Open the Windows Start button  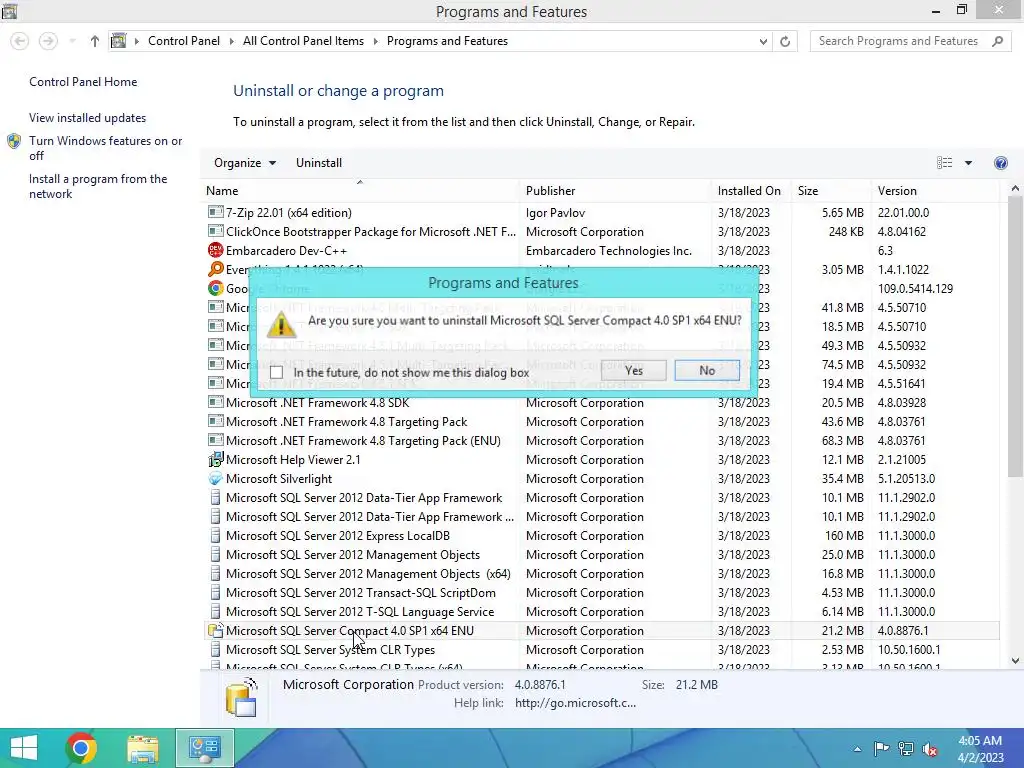pos(24,748)
